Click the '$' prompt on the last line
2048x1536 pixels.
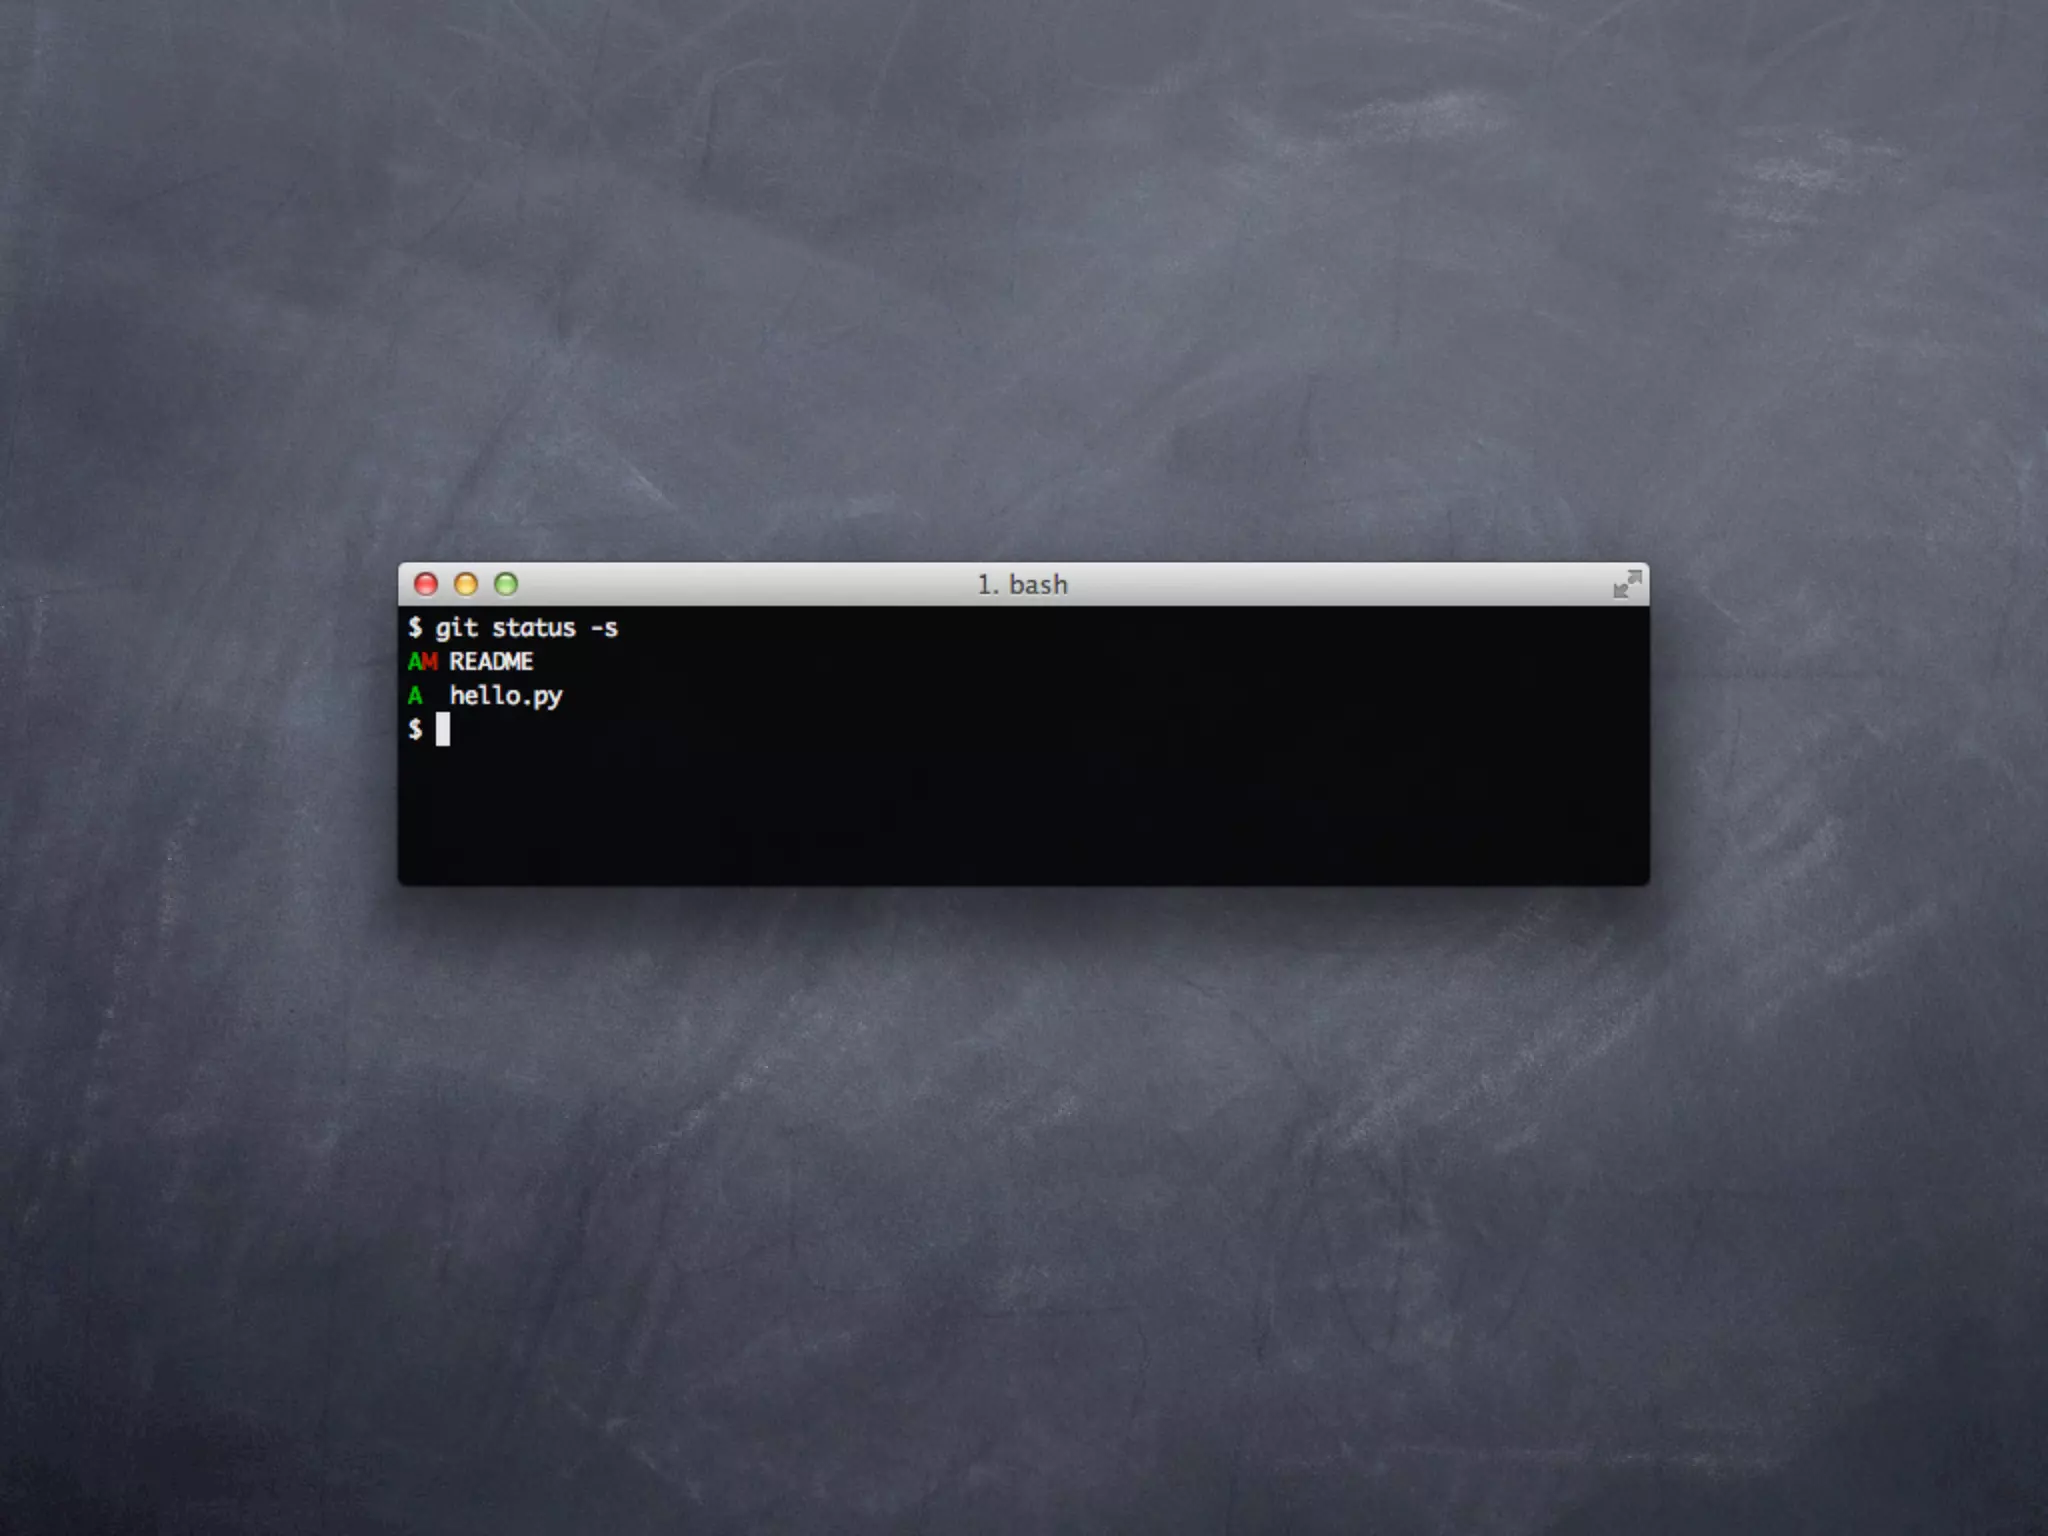415,730
